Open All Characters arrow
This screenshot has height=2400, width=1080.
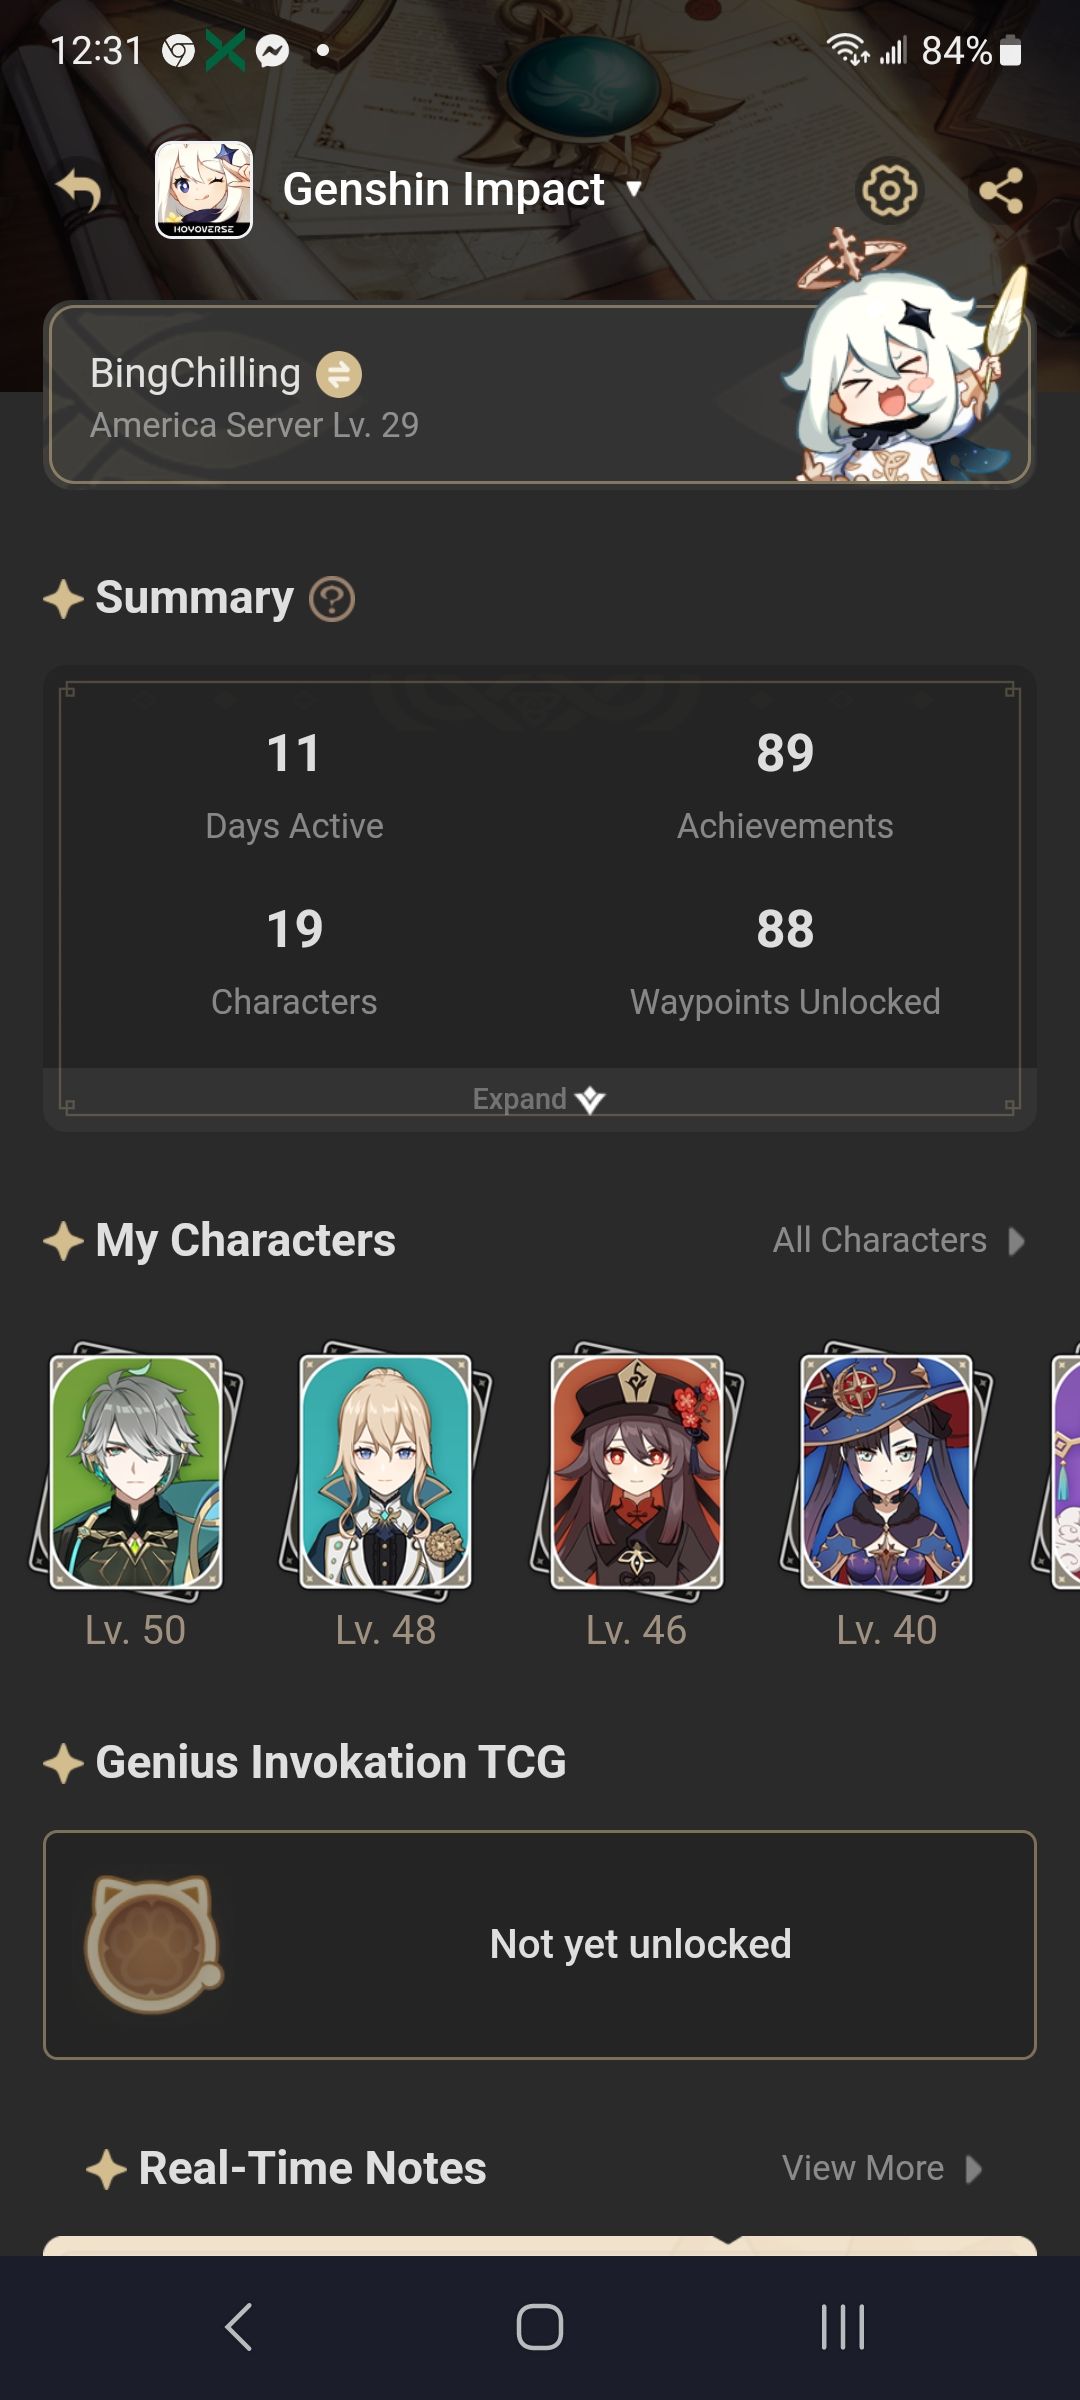(899, 1240)
